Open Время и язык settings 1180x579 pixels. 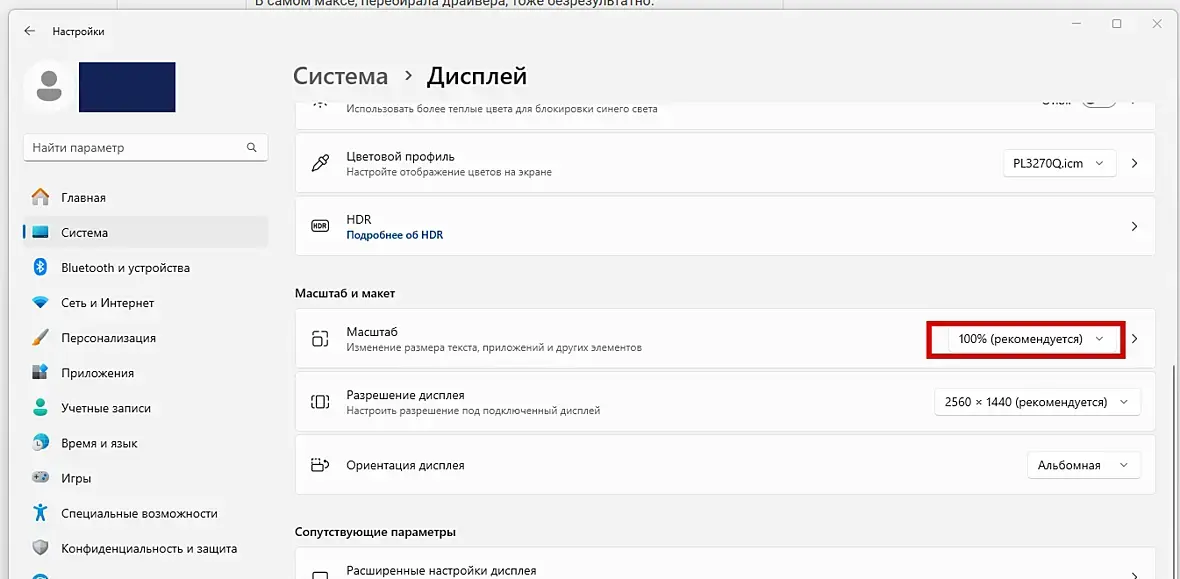[x=98, y=443]
